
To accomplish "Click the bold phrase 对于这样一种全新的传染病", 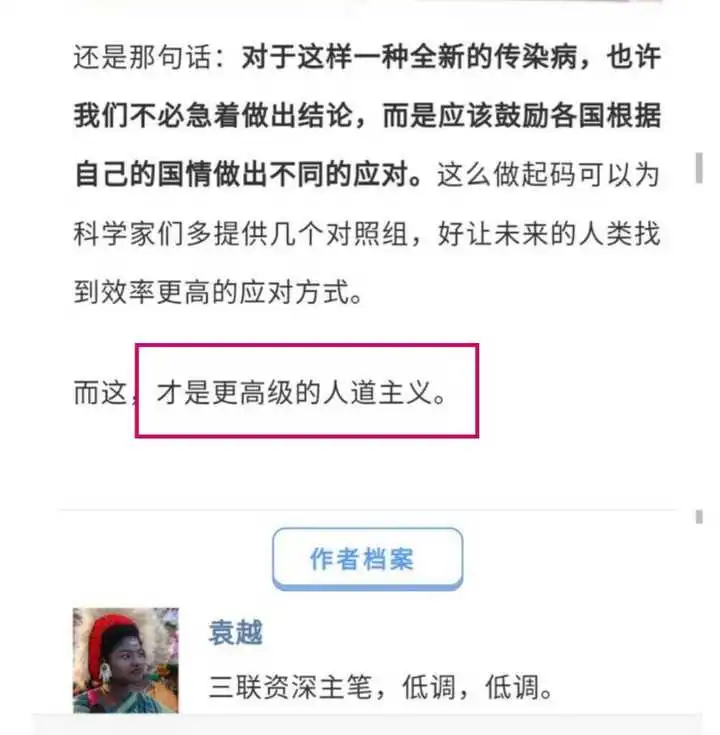I will tap(409, 57).
